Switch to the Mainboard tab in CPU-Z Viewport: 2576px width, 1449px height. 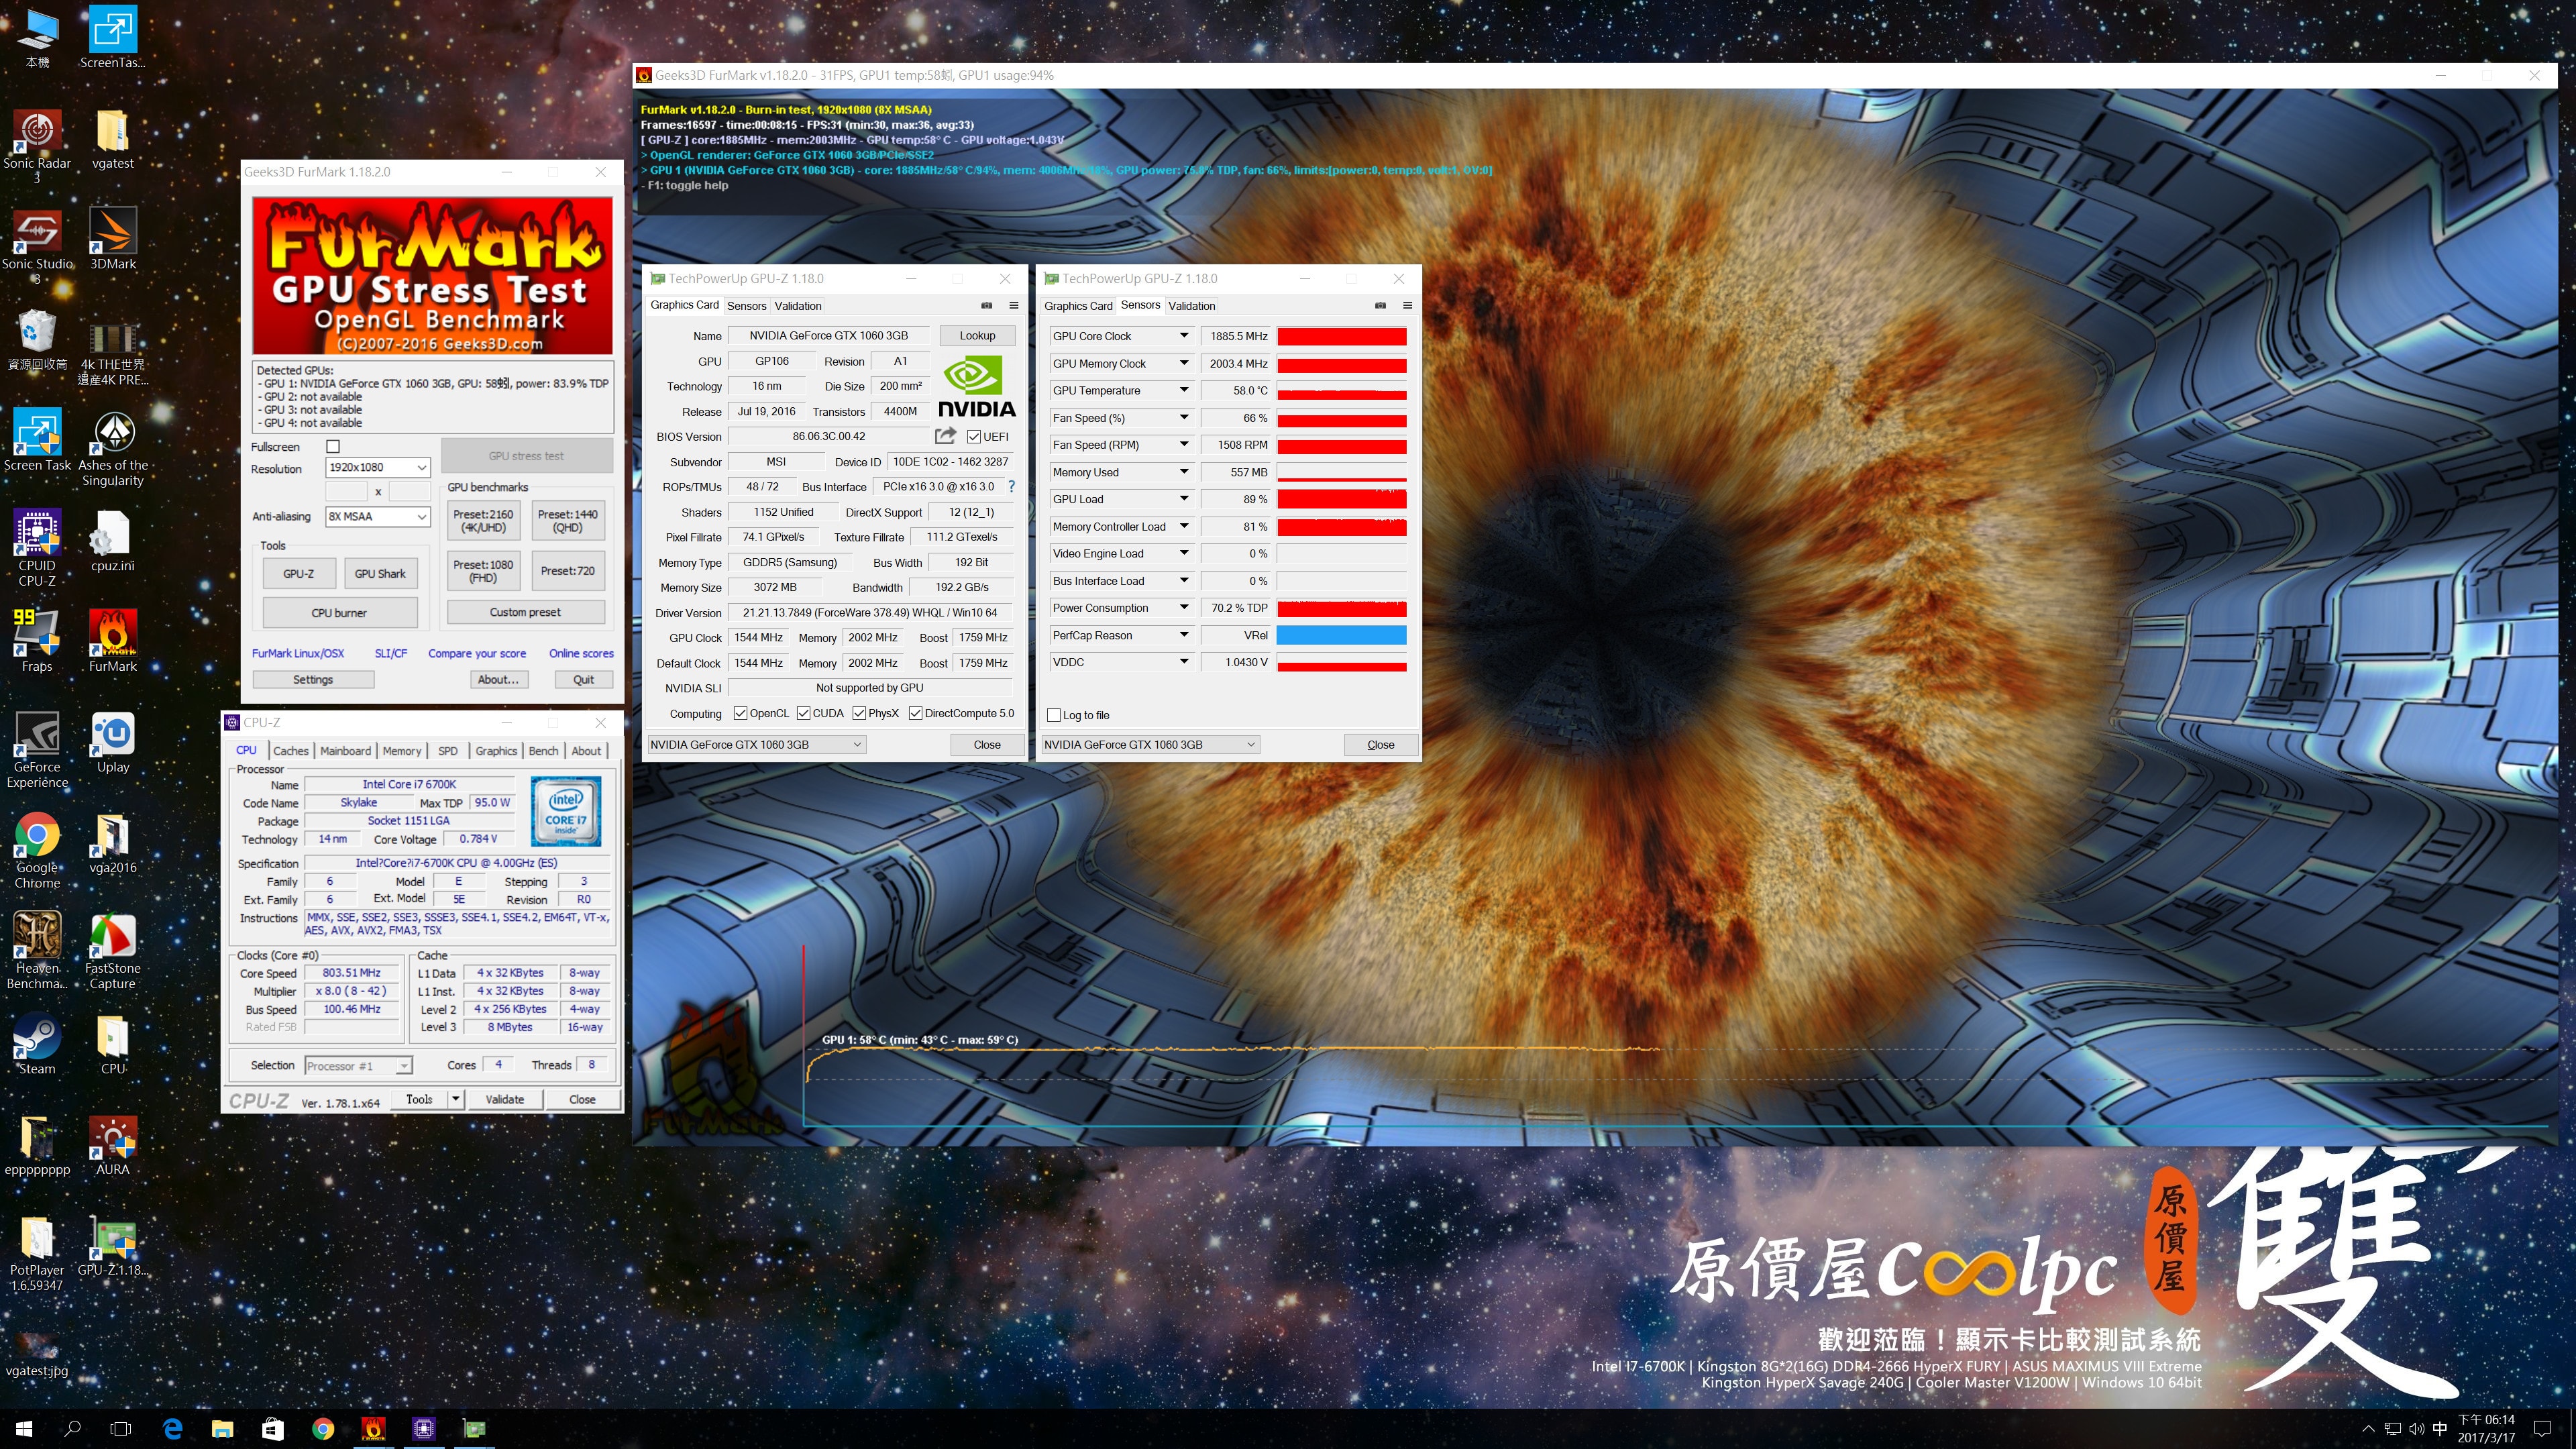coord(346,750)
